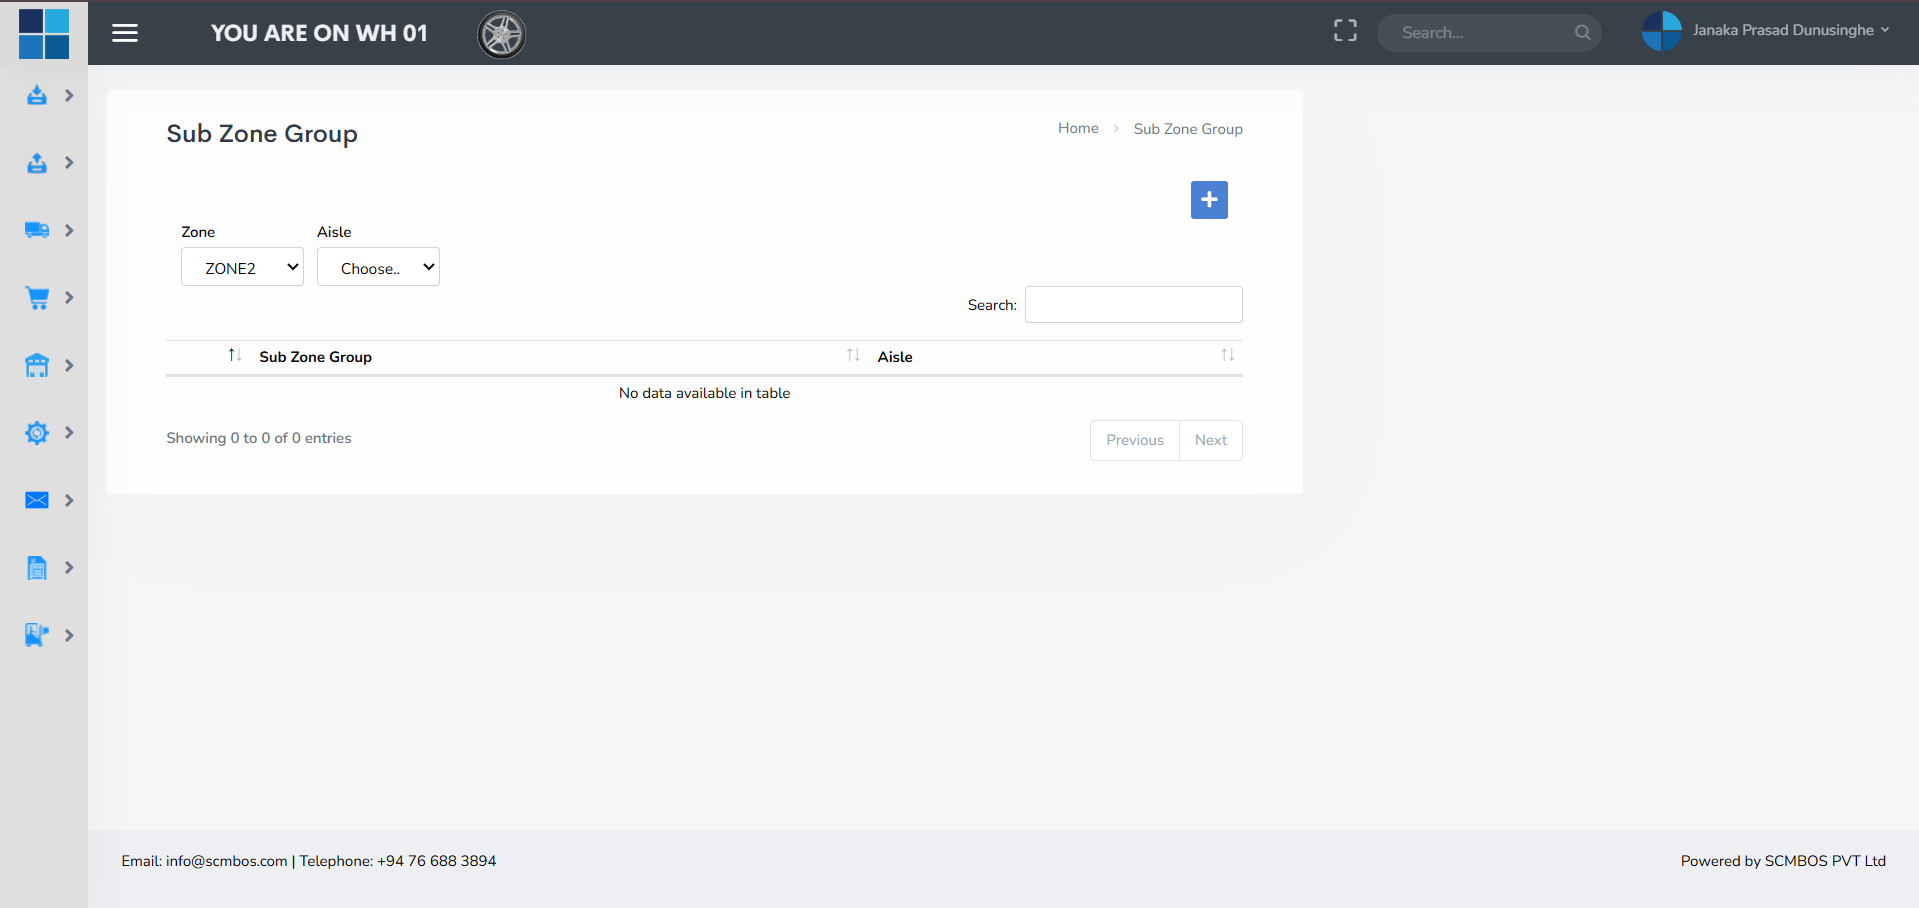Click the outbound upload tray sidebar icon
This screenshot has height=908, width=1919.
(37, 163)
